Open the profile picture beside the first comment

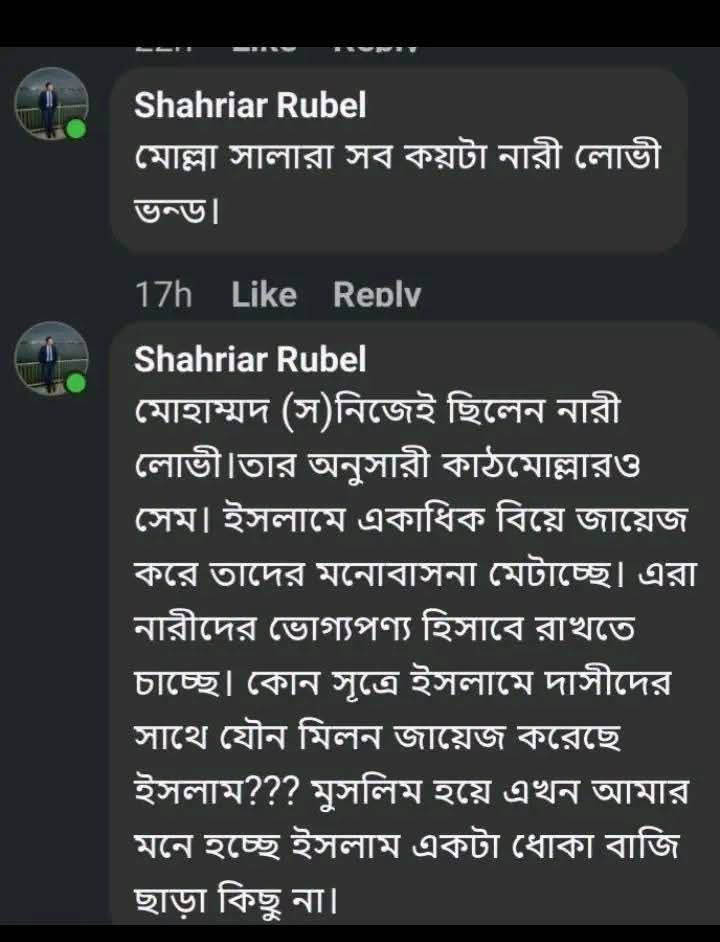(x=51, y=104)
